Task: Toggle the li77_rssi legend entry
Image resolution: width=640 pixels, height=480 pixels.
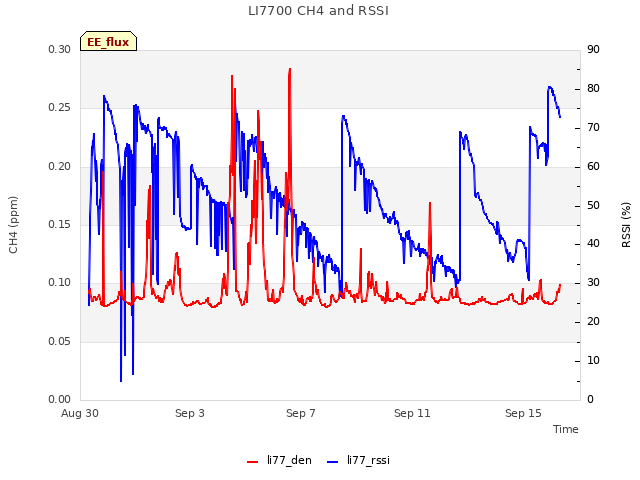Action: click(358, 460)
